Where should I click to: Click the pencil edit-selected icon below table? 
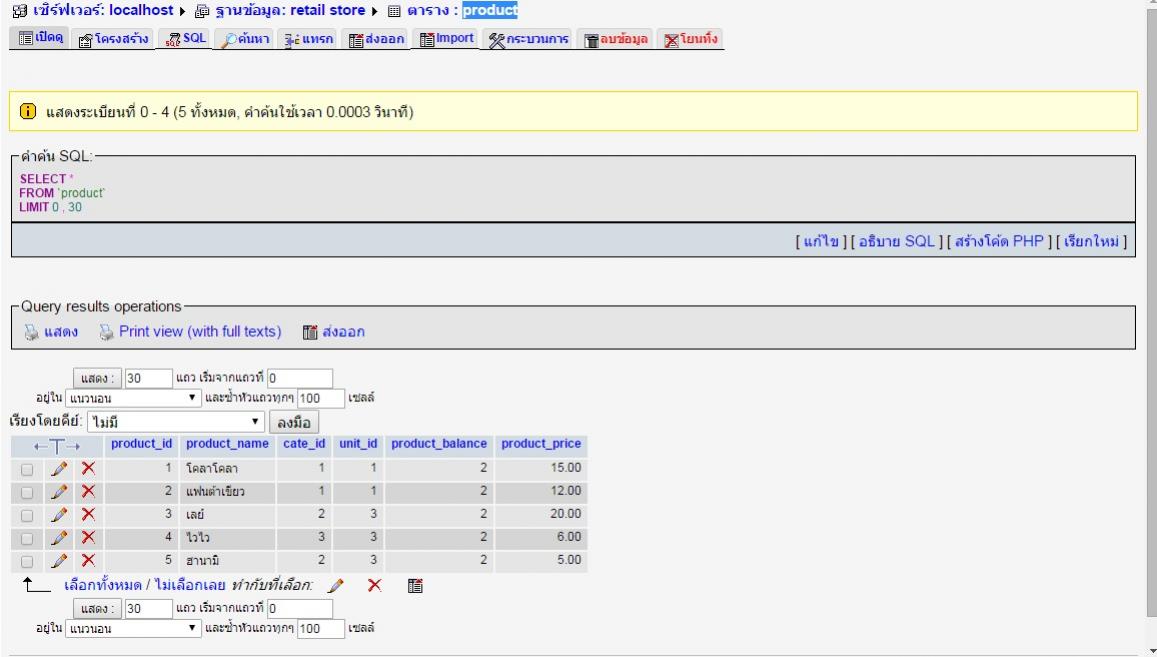click(x=335, y=585)
